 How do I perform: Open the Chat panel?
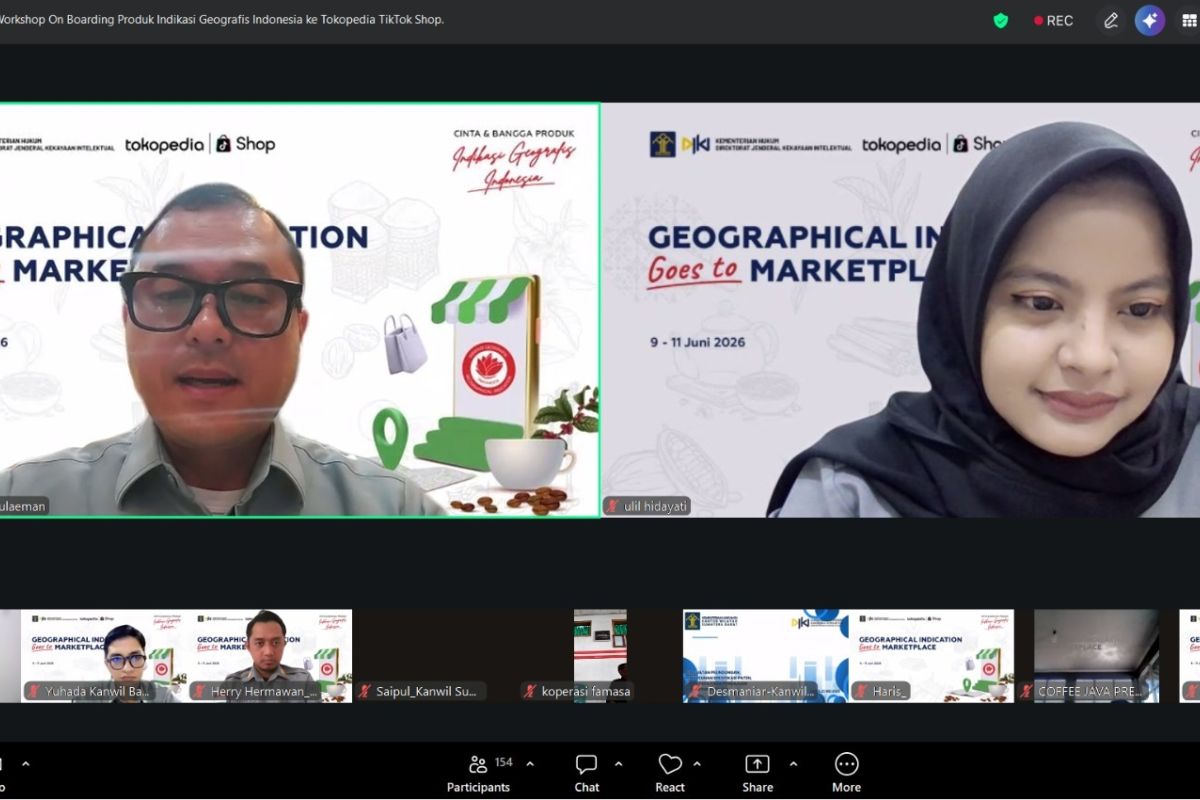(587, 773)
